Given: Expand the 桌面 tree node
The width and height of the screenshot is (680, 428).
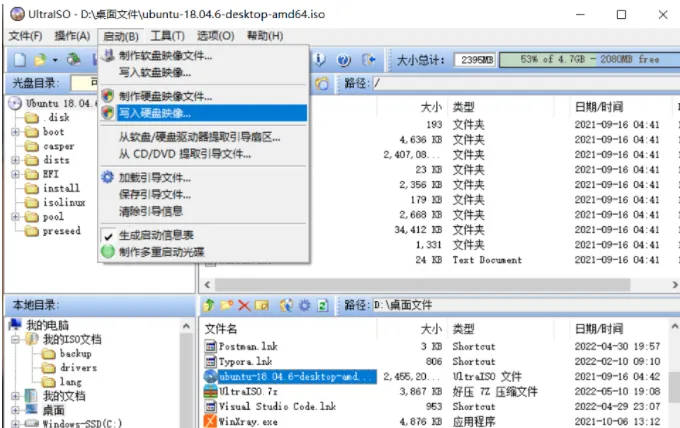Looking at the screenshot, I should pos(16,410).
